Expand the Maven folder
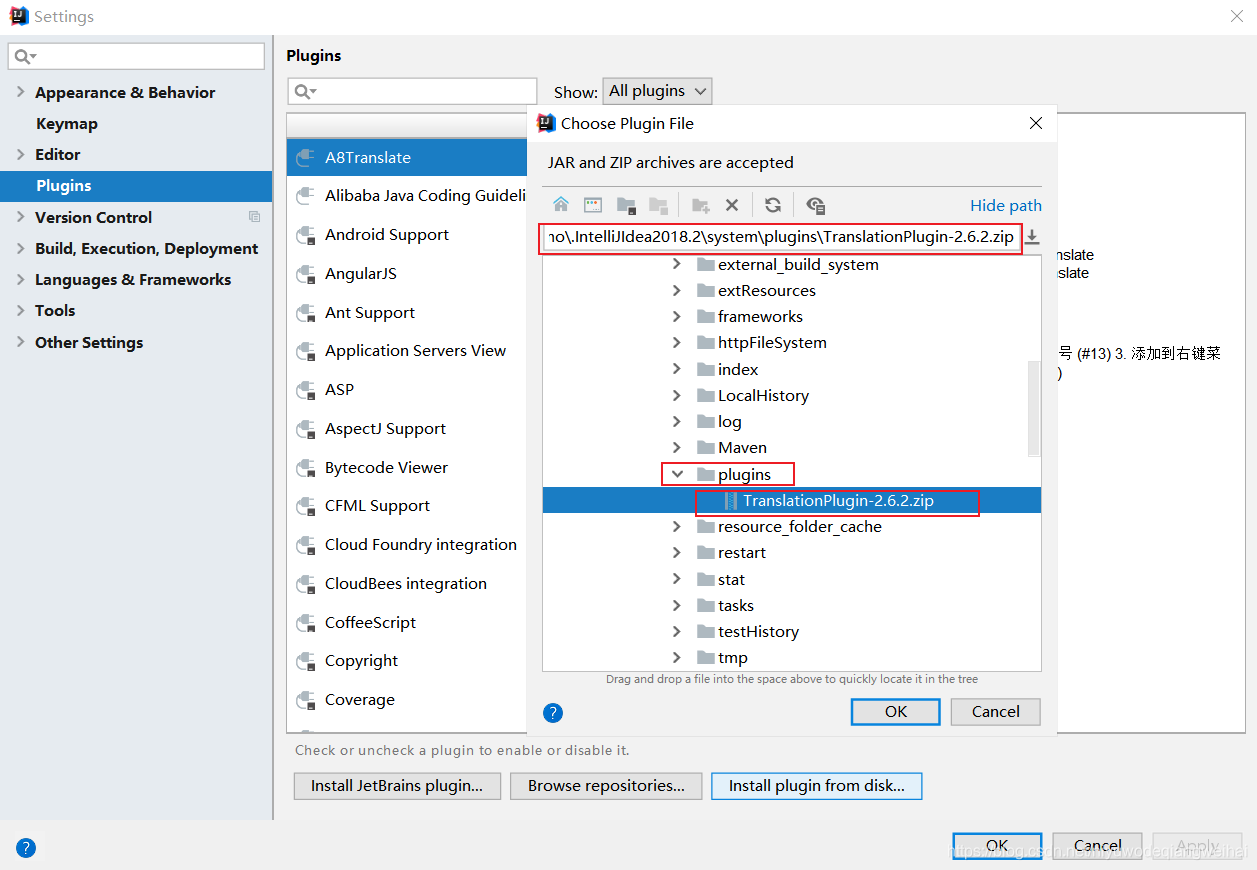 (677, 447)
